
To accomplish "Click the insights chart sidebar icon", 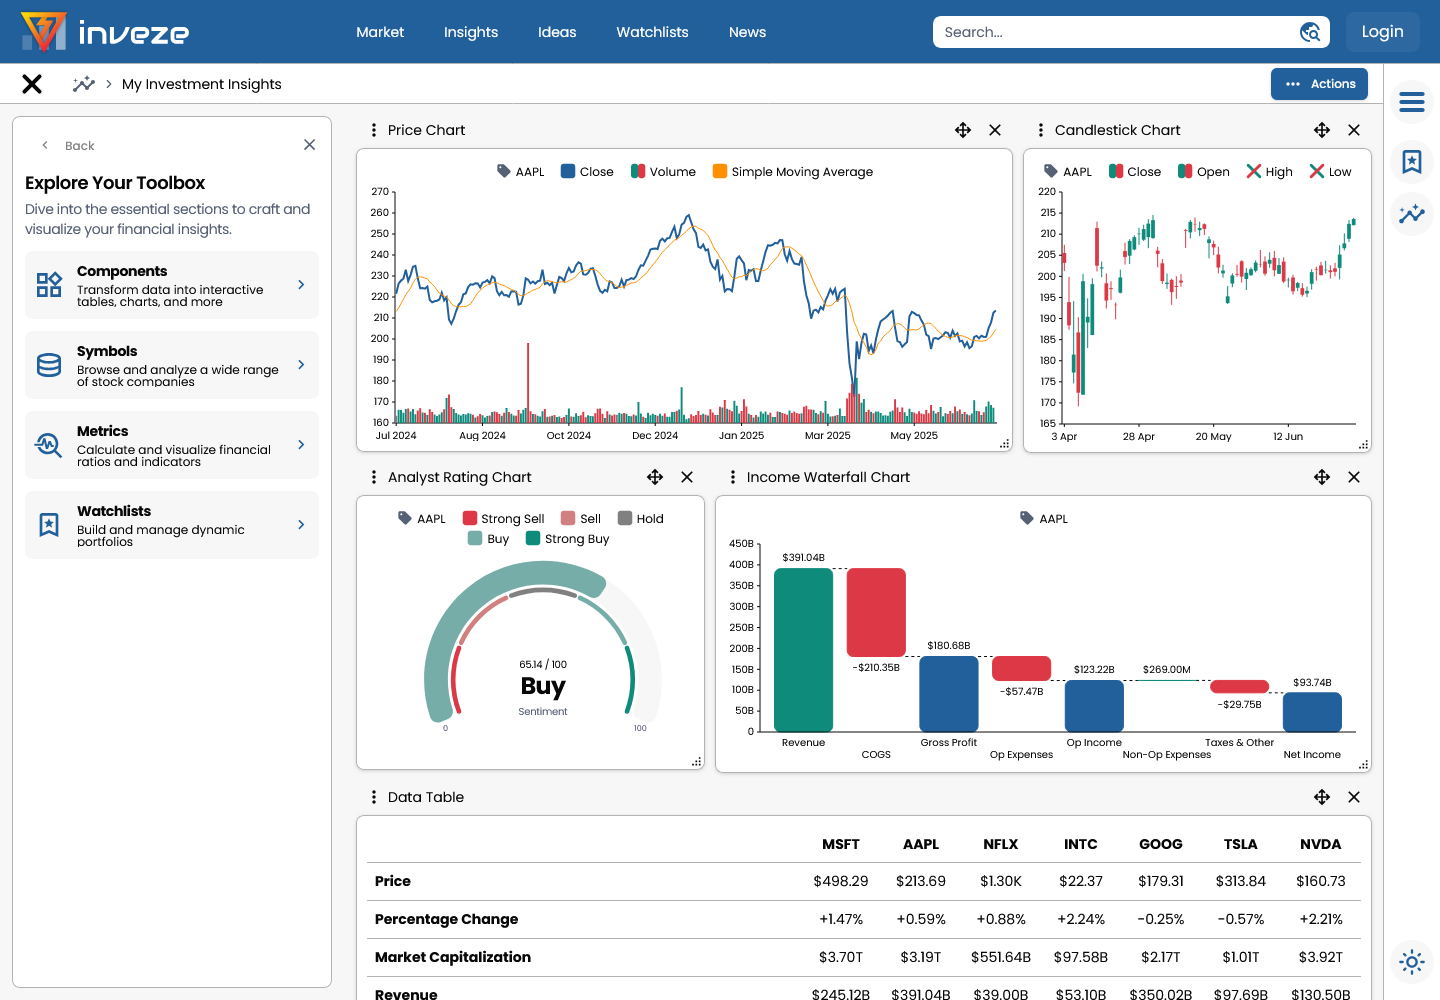I will [1412, 214].
